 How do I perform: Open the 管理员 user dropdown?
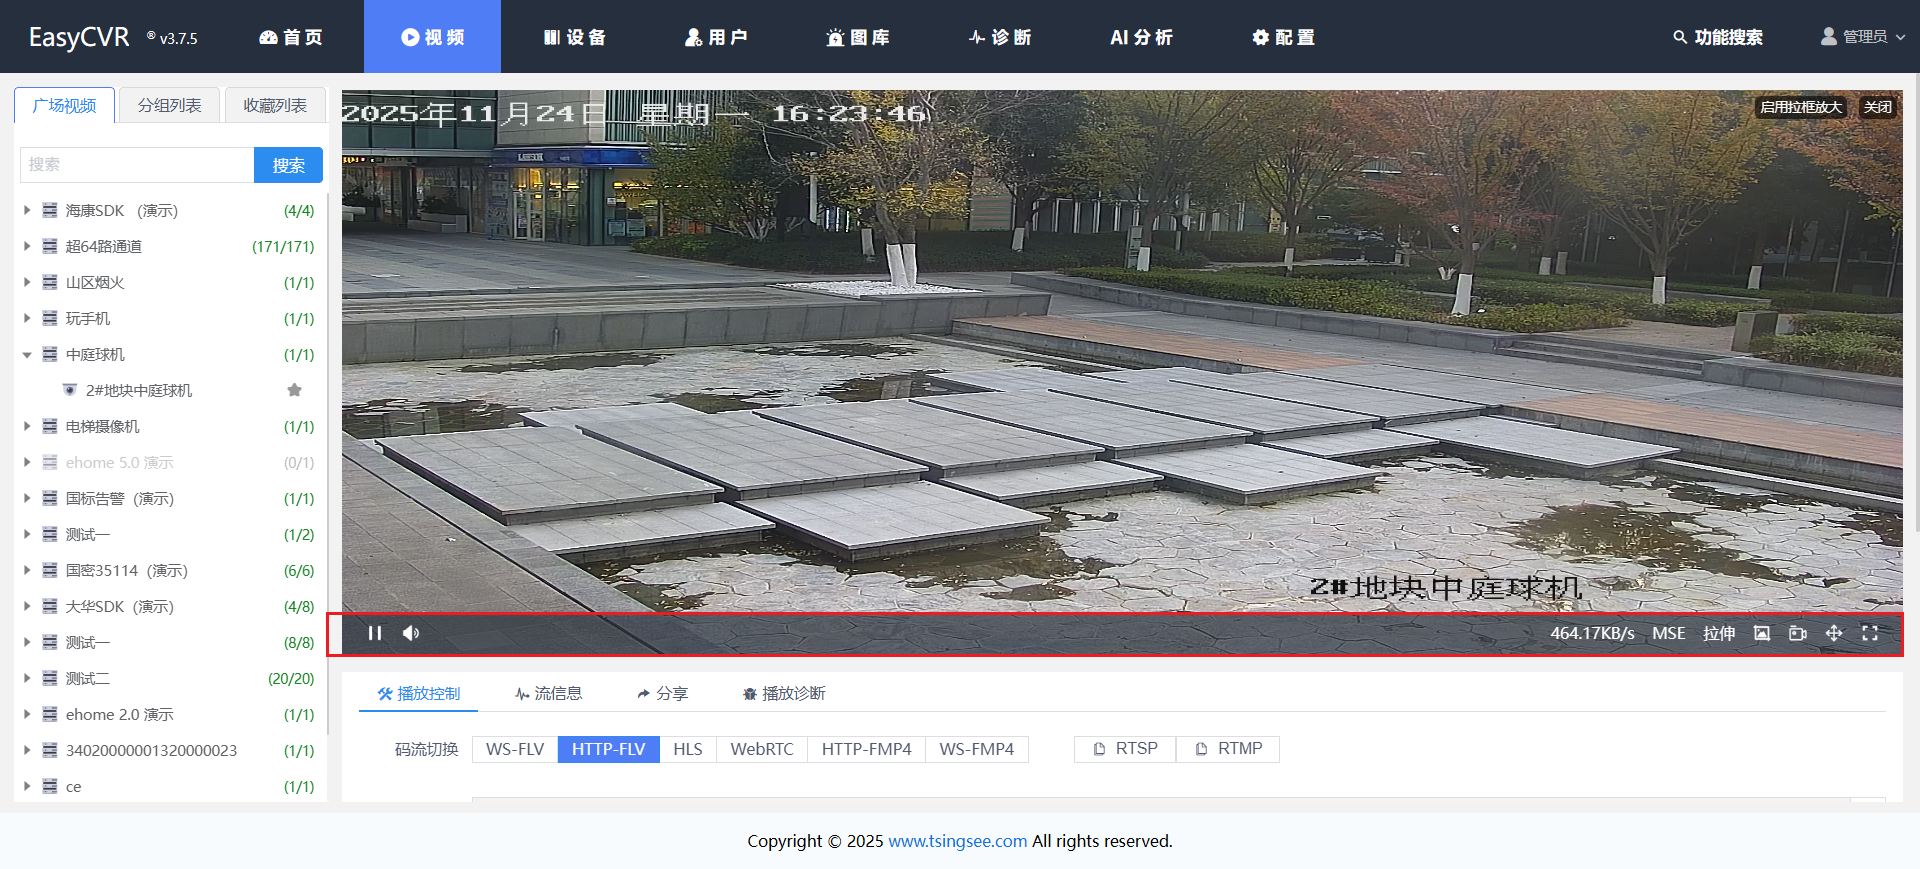coord(1863,37)
